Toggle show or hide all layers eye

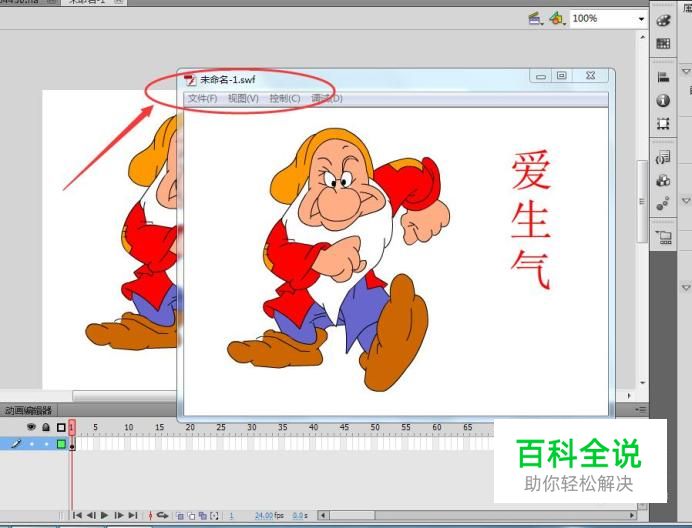31,427
